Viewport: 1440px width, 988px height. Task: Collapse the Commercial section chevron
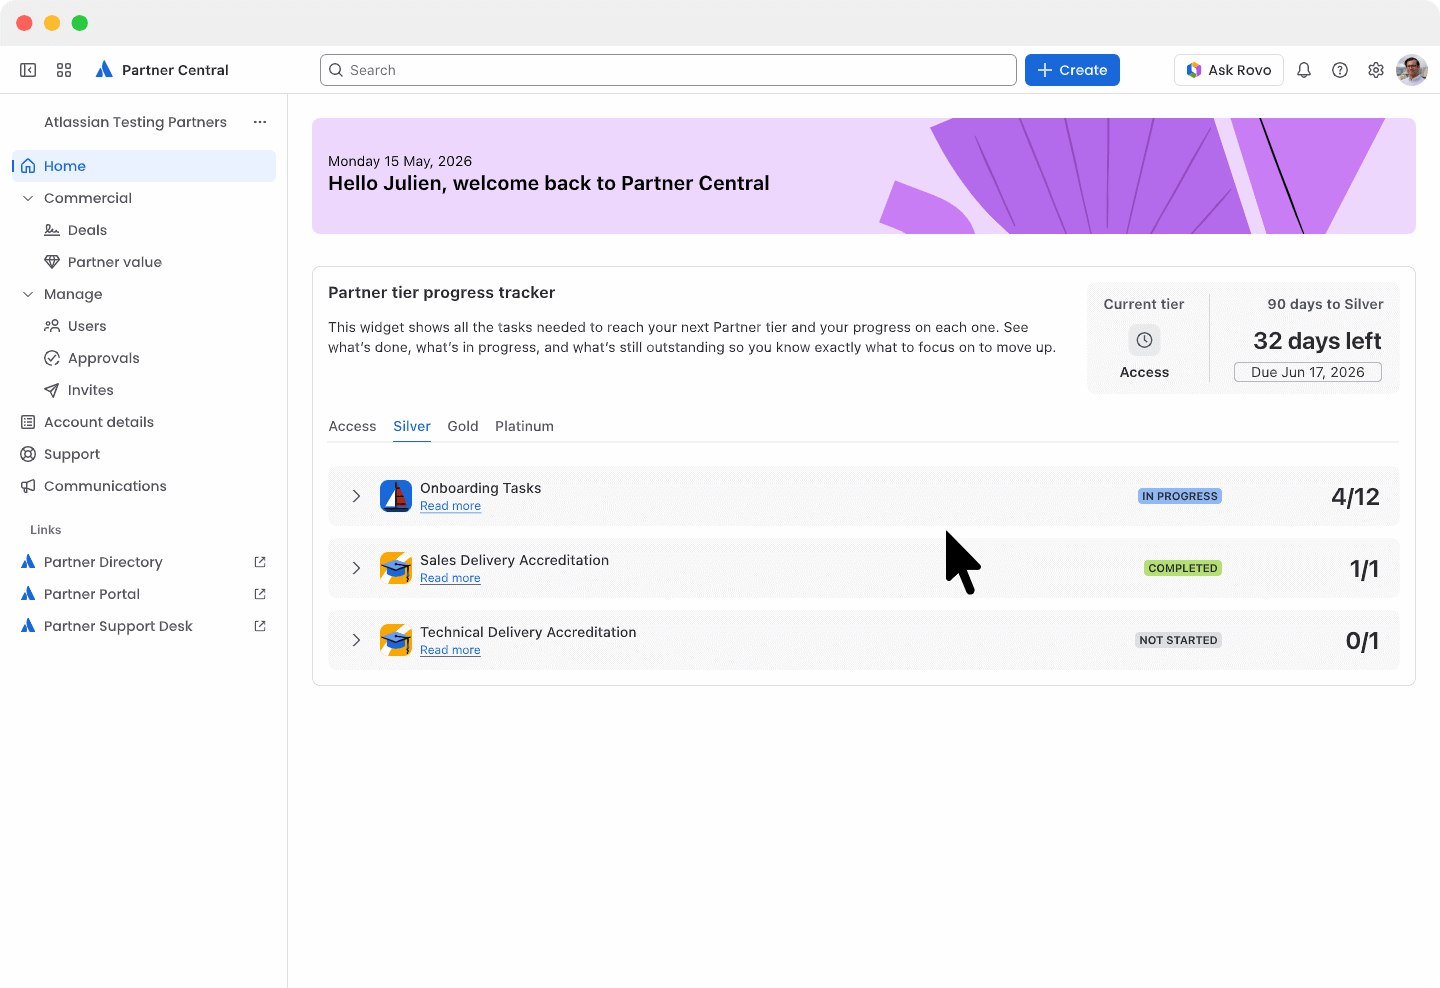(x=28, y=198)
